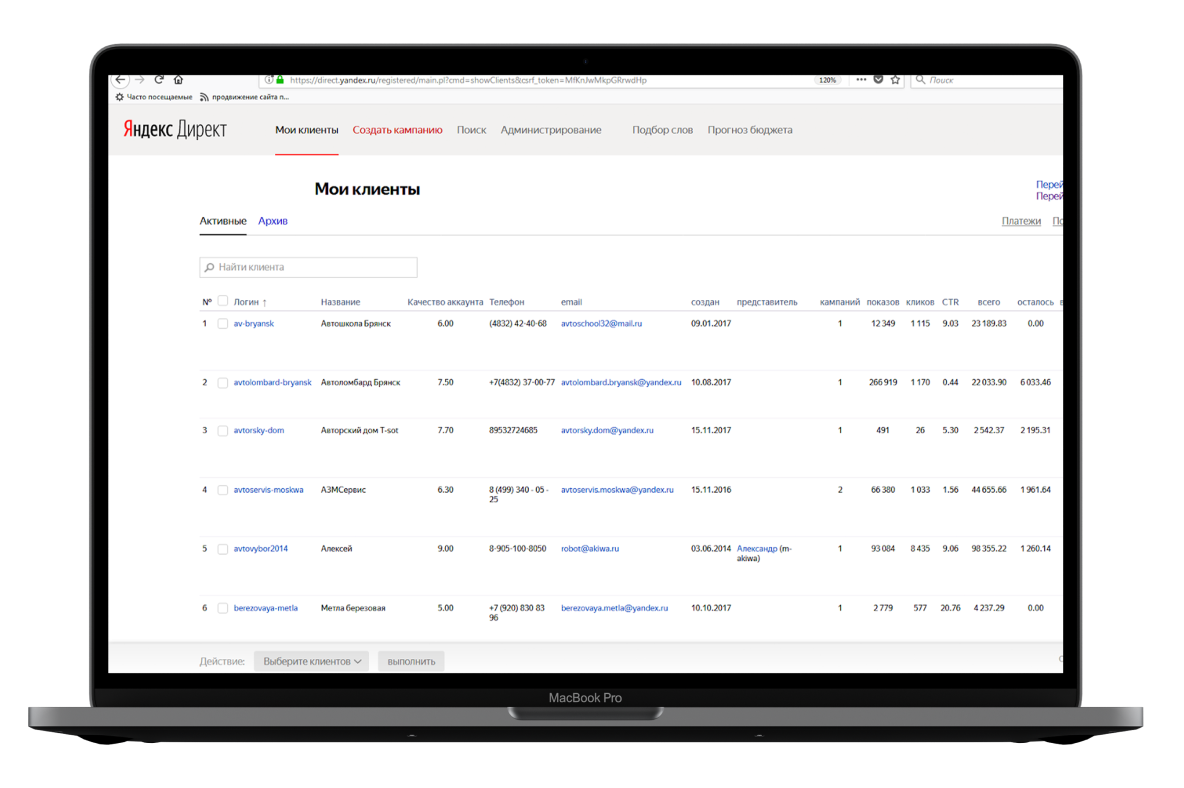Click the Автошкола Брянск name cell
This screenshot has width=1184, height=788.
[x=356, y=323]
